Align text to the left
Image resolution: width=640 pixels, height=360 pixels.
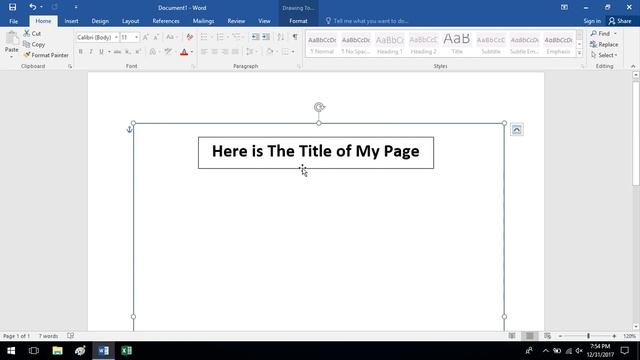[204, 52]
